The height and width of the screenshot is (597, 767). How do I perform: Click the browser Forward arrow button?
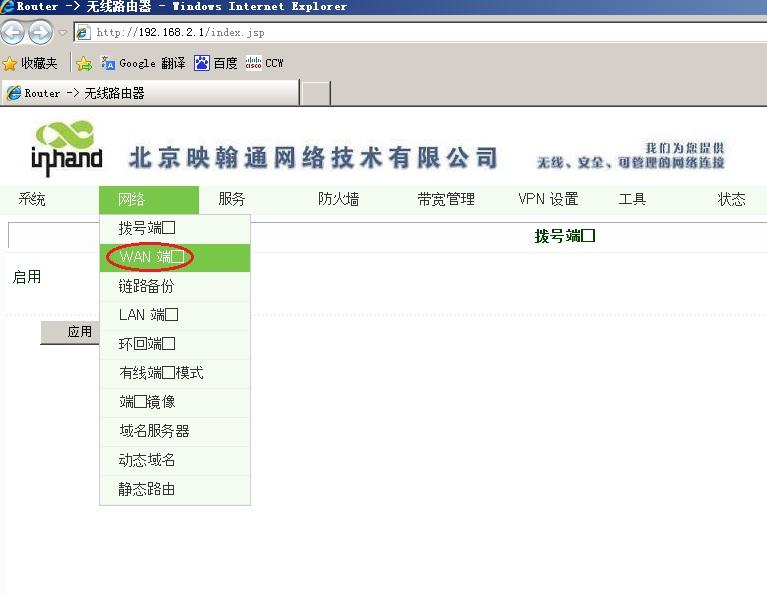[40, 33]
